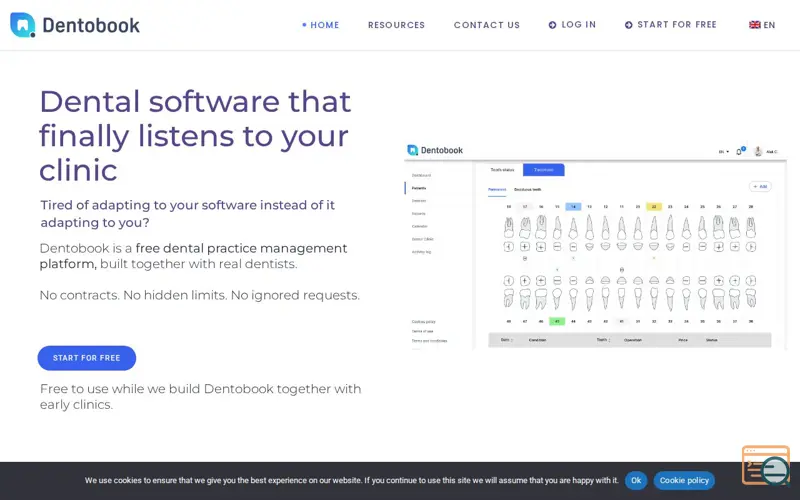Go to the HOME menu item

(x=321, y=25)
